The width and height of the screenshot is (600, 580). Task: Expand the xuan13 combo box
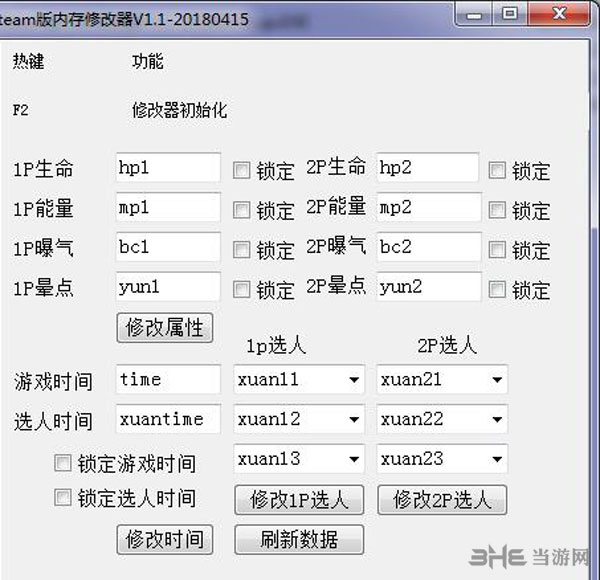(299, 458)
